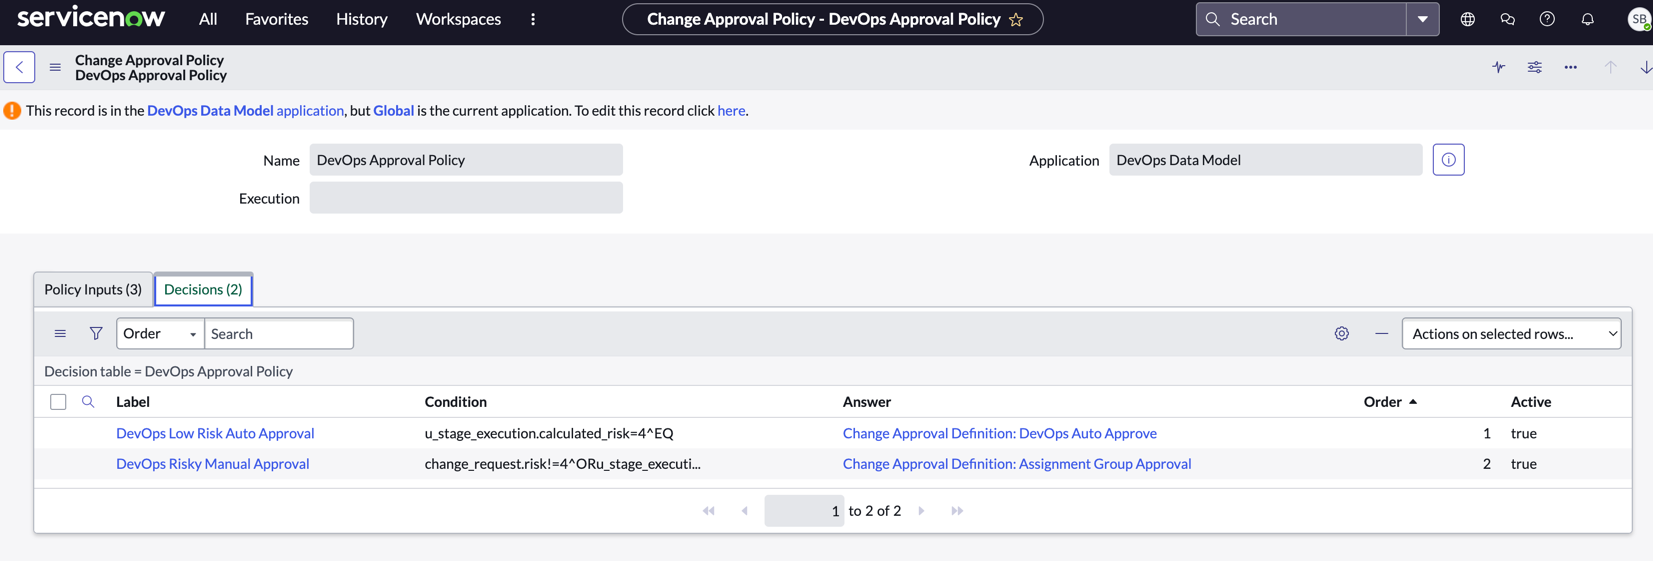
Task: Click the global Search field
Action: click(1302, 19)
